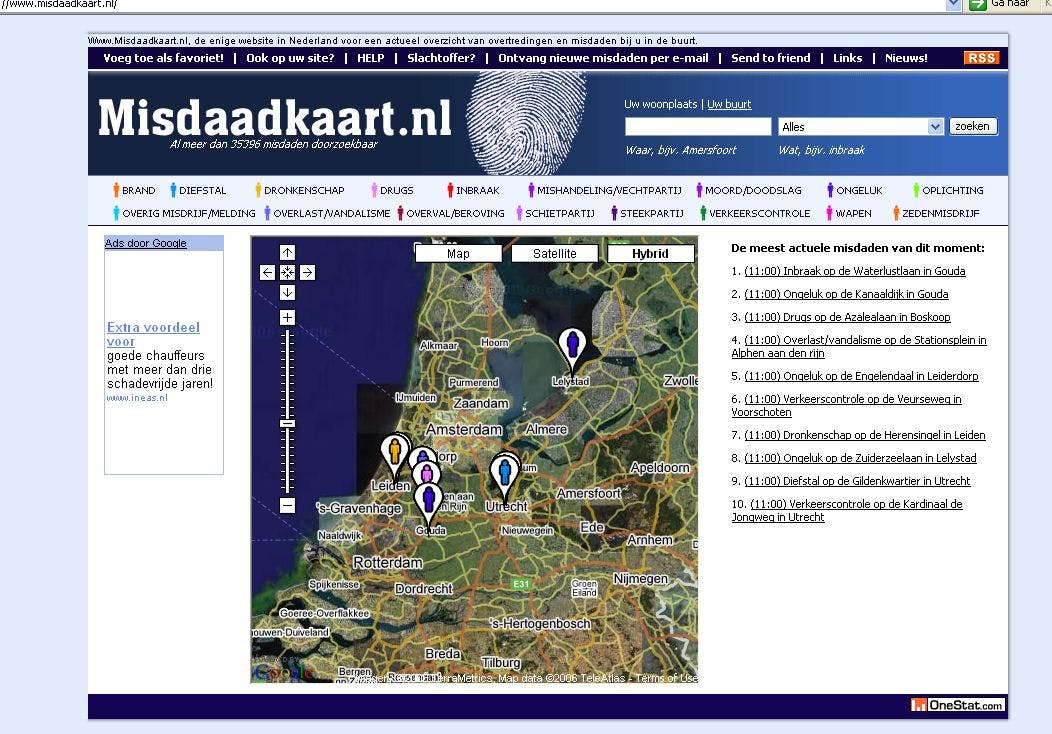Switch the map to Map view
The image size is (1052, 734).
(x=458, y=253)
